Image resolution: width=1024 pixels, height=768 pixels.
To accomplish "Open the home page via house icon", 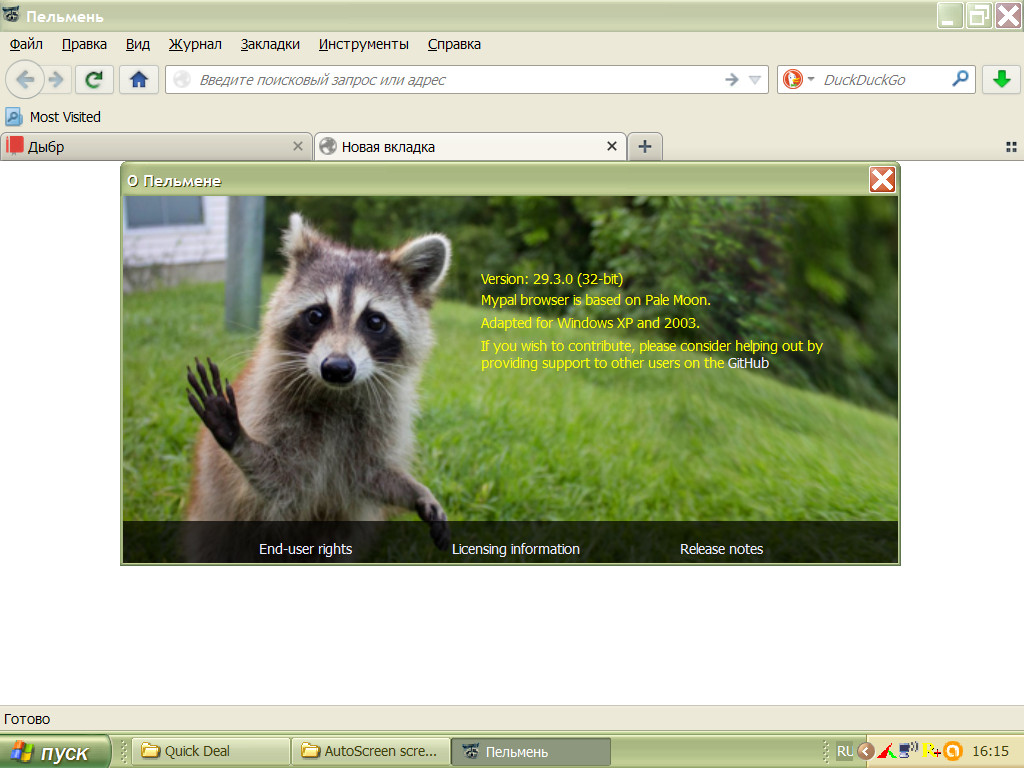I will tap(138, 80).
